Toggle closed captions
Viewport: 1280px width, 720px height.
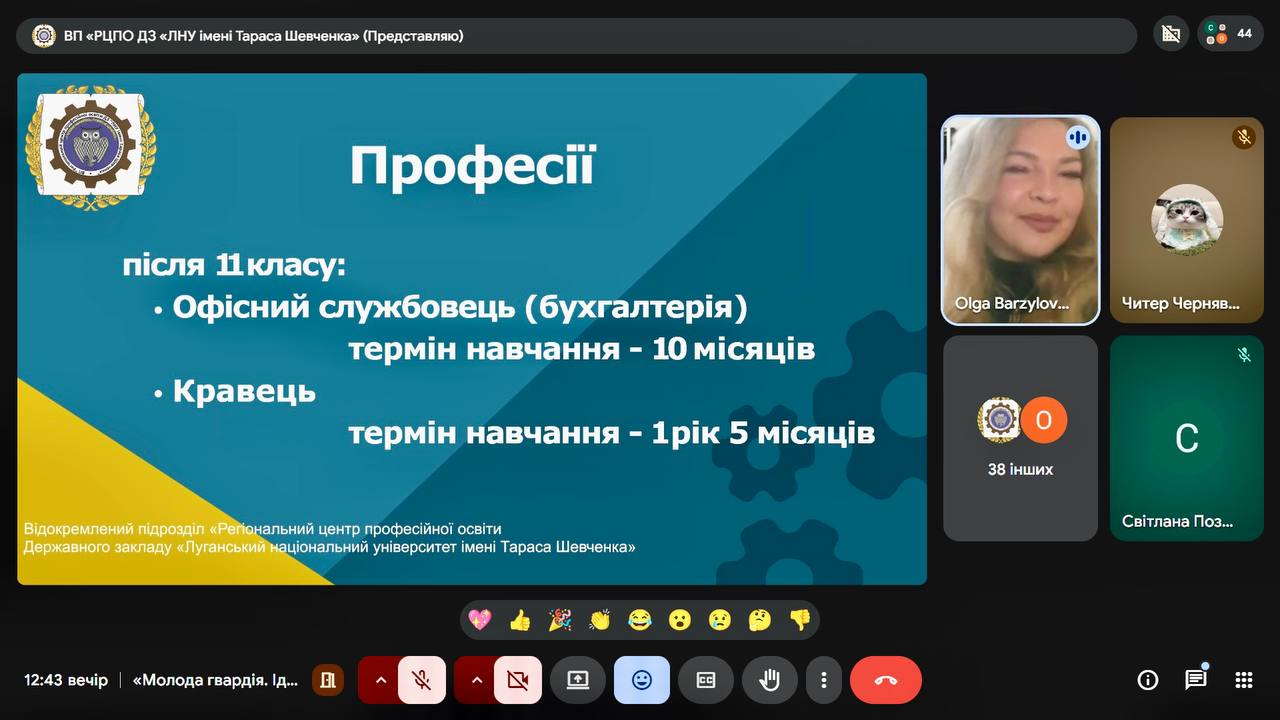[x=705, y=680]
